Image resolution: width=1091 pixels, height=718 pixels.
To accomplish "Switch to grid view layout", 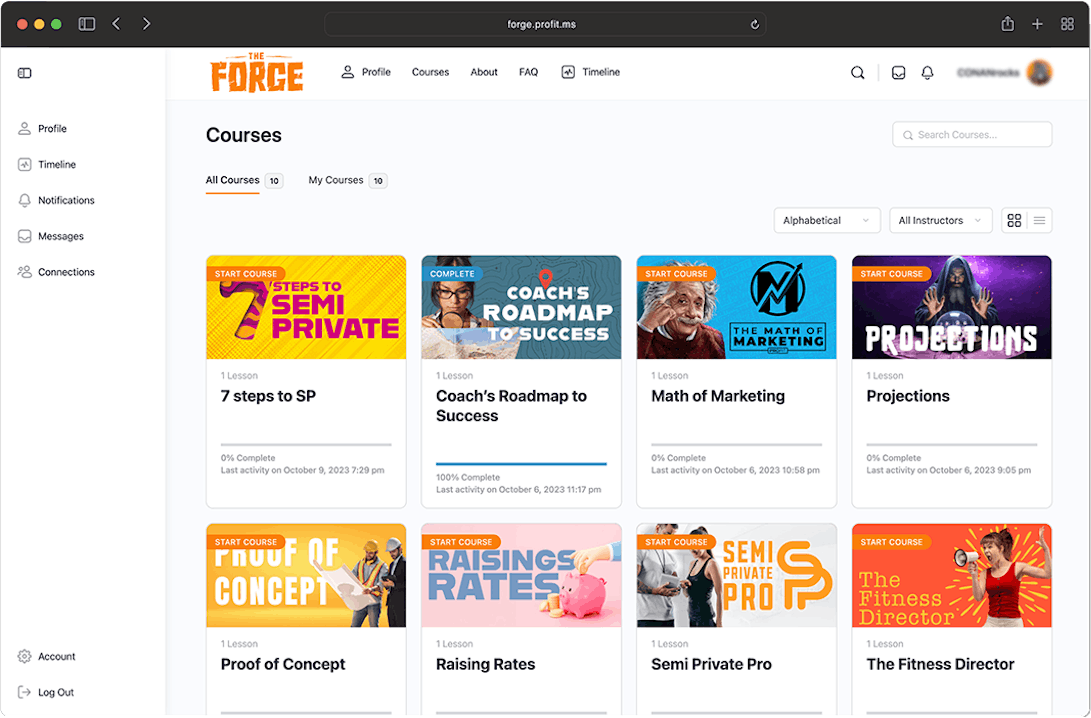I will tap(1014, 221).
